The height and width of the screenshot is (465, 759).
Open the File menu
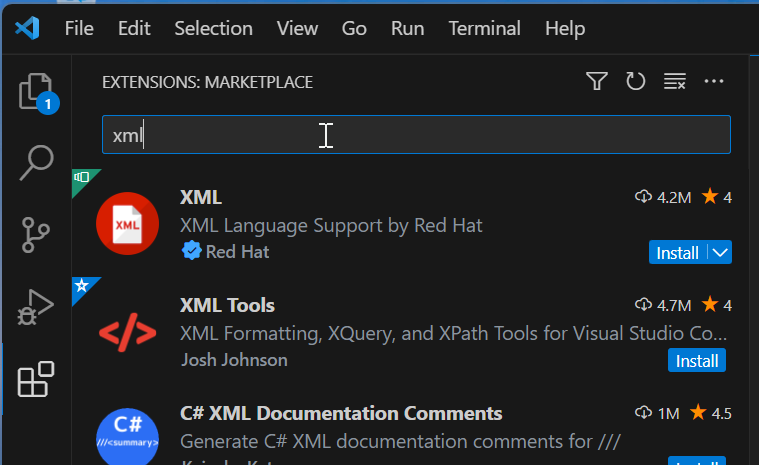[x=79, y=29]
